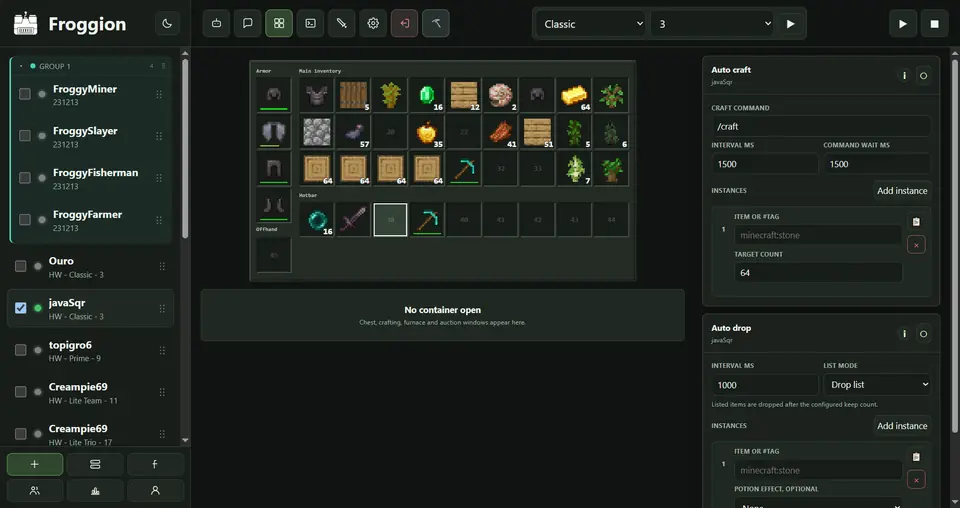960x508 pixels.
Task: Open the pickaxe mining panel
Action: click(436, 23)
